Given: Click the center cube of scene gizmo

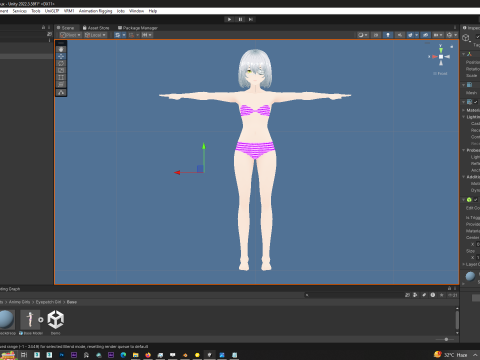Looking at the screenshot, I should coord(441,57).
